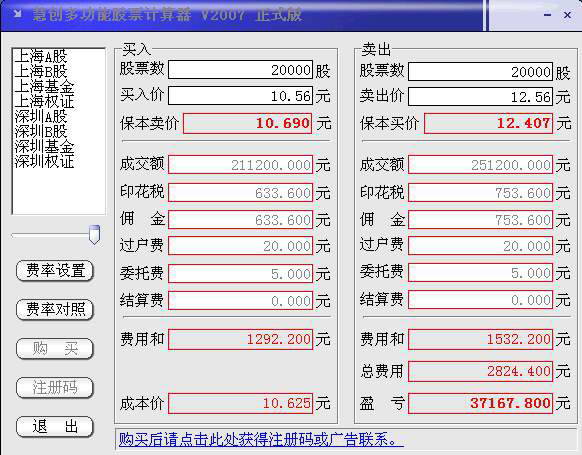Click 总费用 value 2824.400

point(481,371)
